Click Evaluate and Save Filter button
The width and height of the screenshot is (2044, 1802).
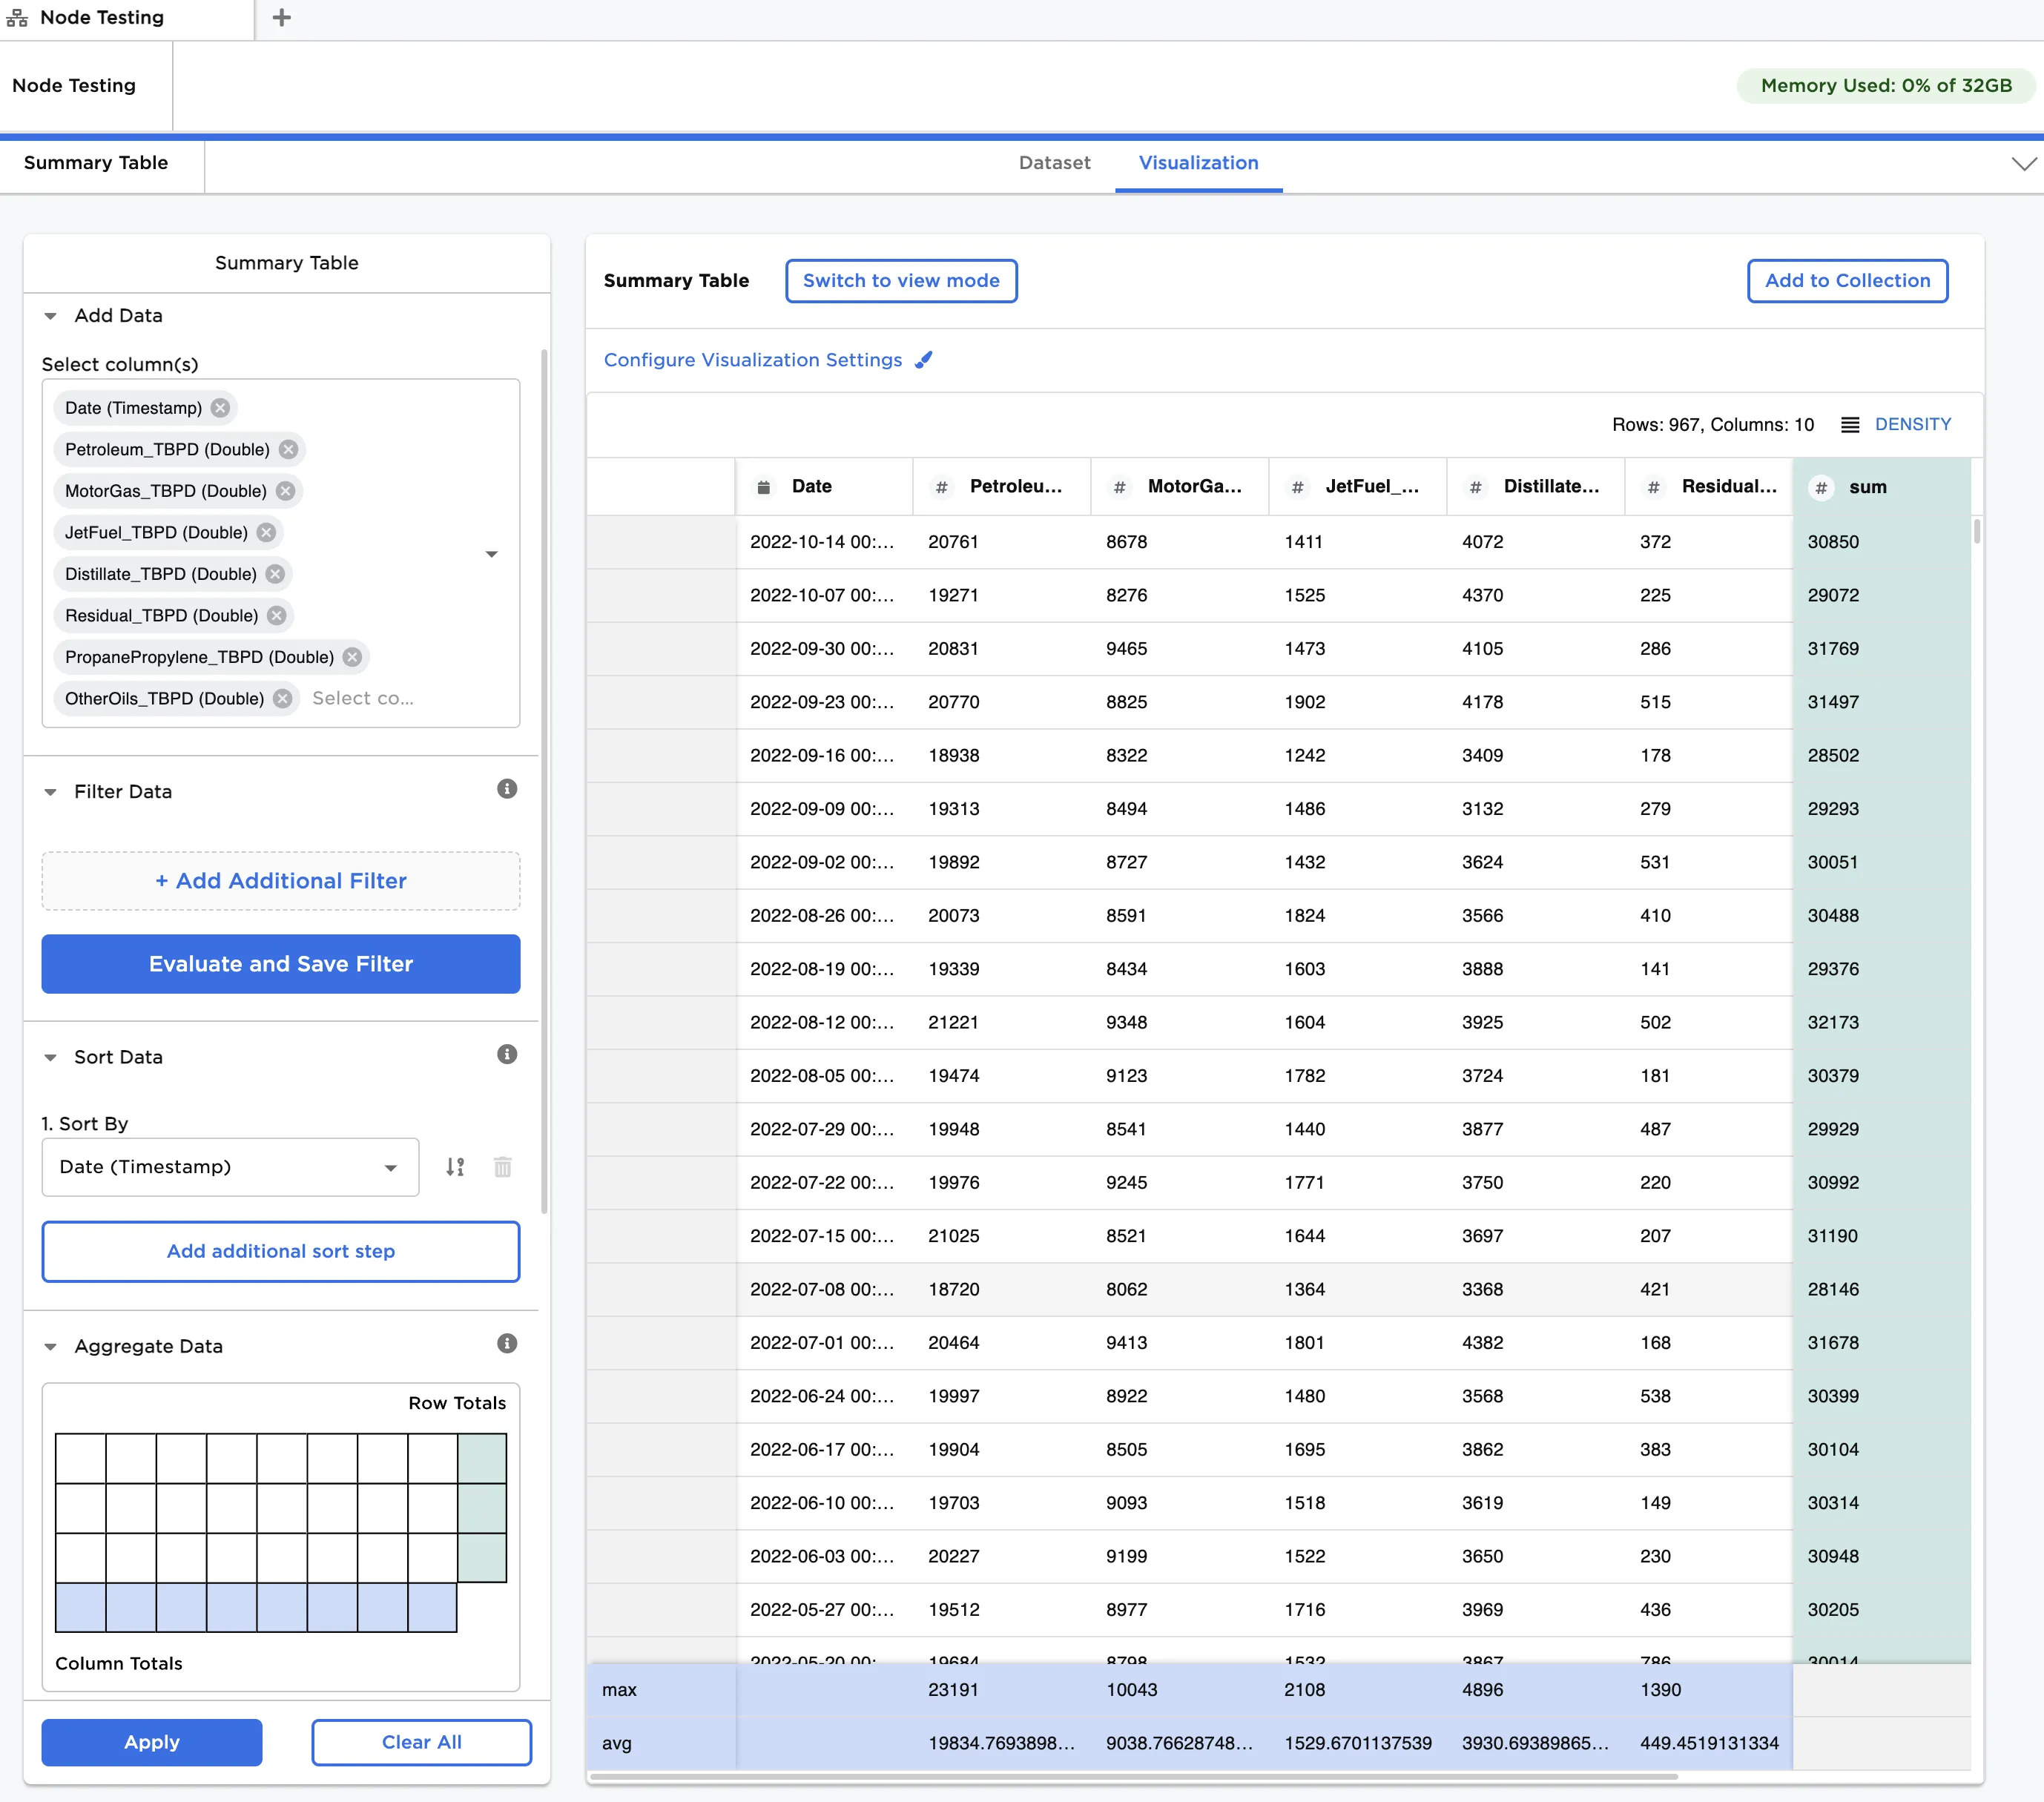281,964
